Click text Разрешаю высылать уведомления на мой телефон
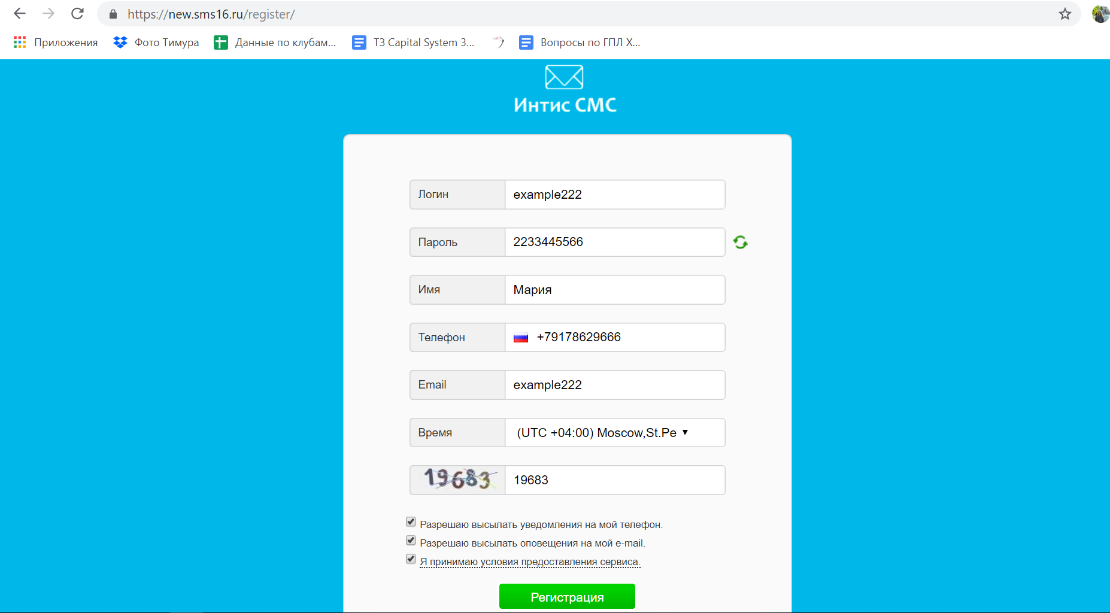Screen dimensions: 1110x613 (541, 525)
